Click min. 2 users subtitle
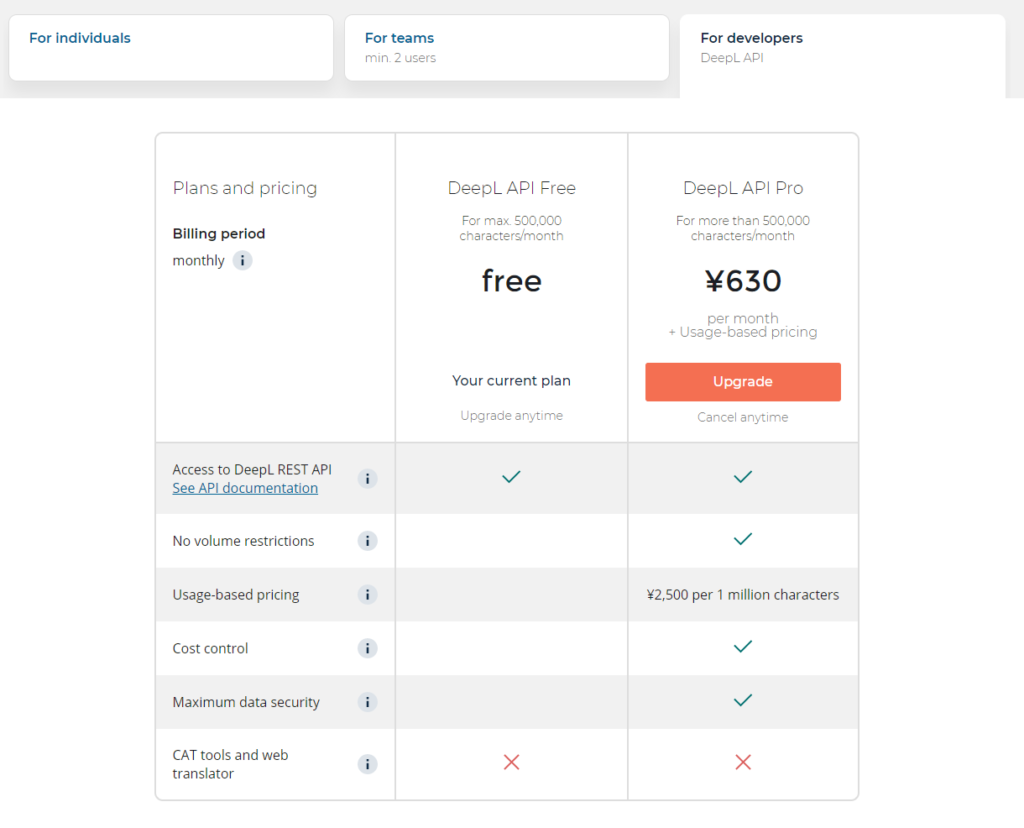1024x828 pixels. pyautogui.click(x=400, y=58)
